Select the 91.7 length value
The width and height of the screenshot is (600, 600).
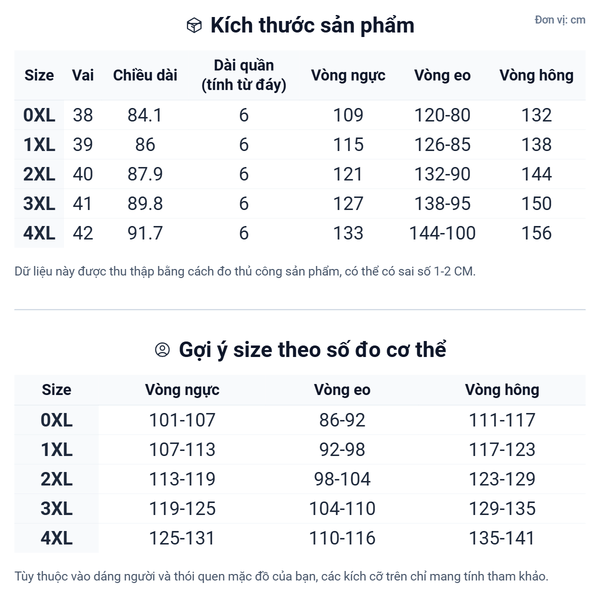tap(145, 233)
